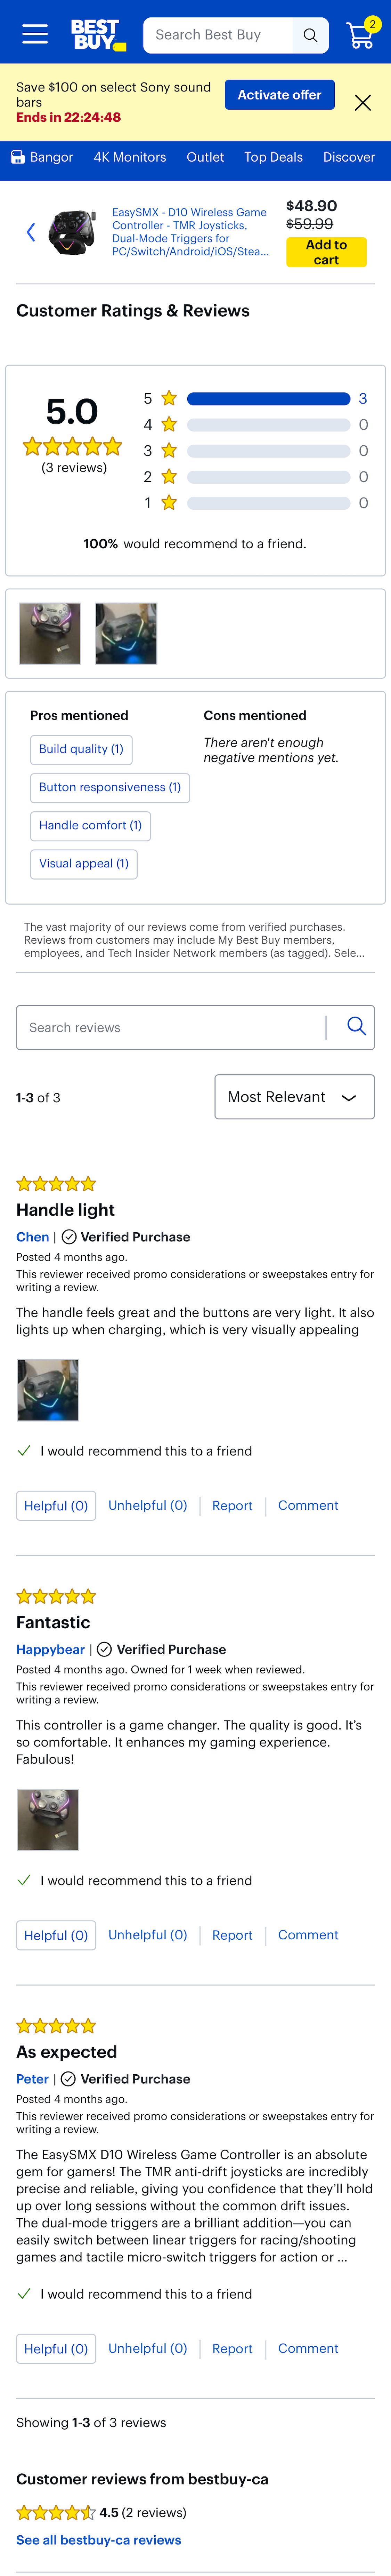Open the Most Relevant sort dropdown
391x2576 pixels.
(294, 1097)
